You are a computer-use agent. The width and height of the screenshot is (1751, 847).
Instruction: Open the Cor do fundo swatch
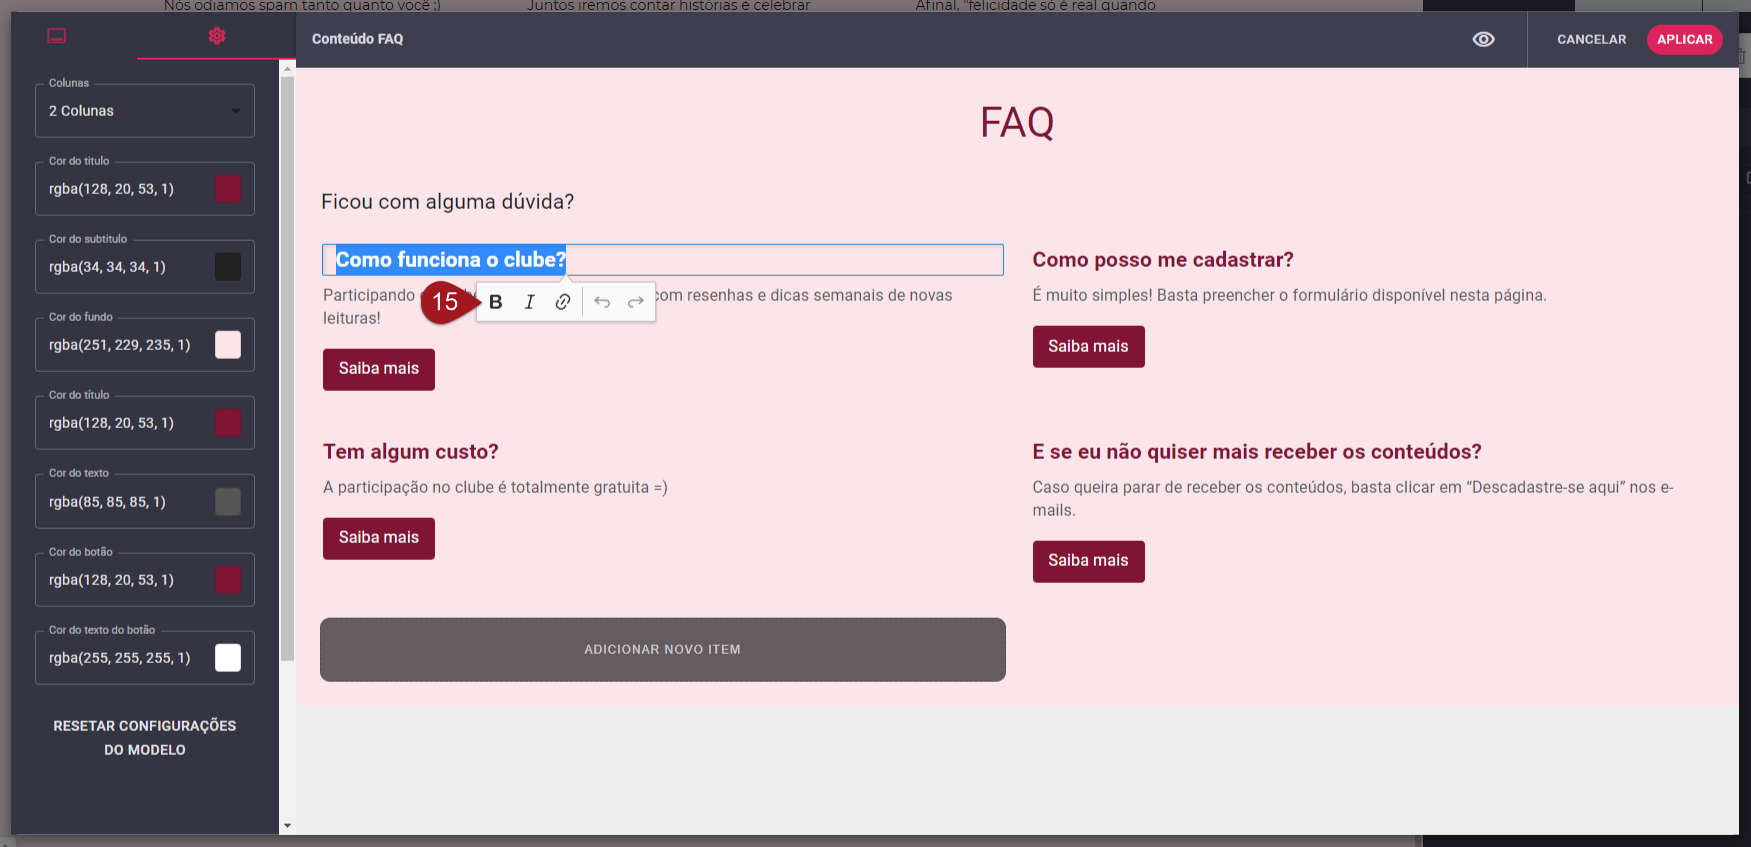(x=228, y=345)
